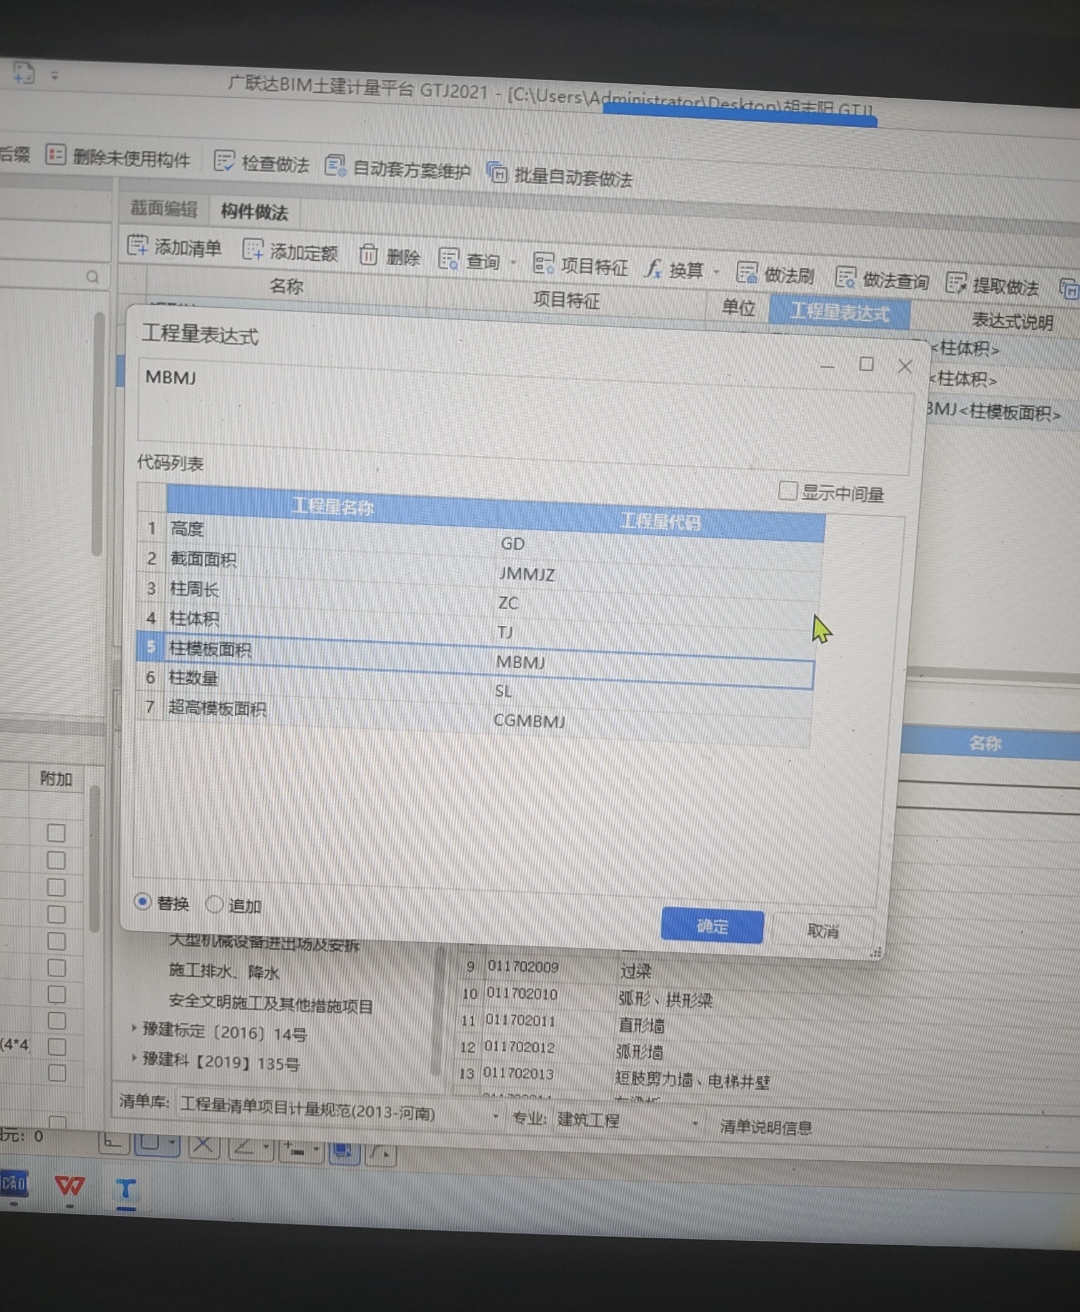Tick the third checkbox under 附加 column
1080x1312 pixels.
pyautogui.click(x=56, y=887)
